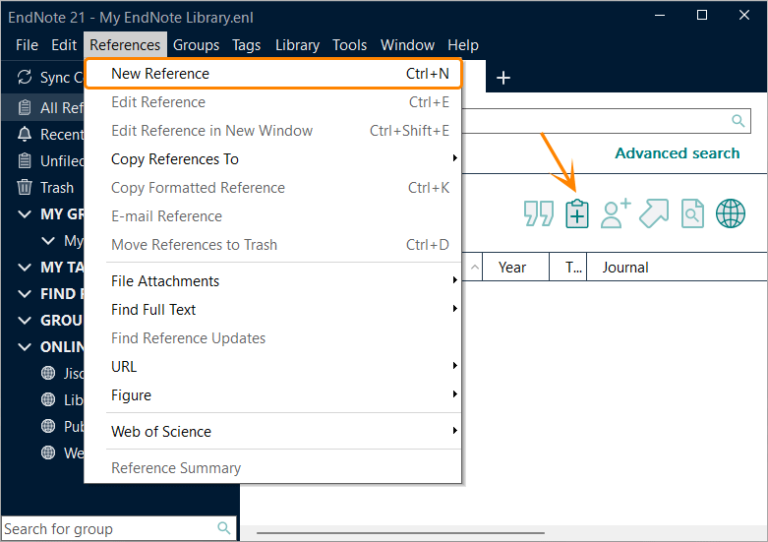Viewport: 768px width, 542px height.
Task: Click the Unfiled clipboard icon
Action: (x=24, y=161)
